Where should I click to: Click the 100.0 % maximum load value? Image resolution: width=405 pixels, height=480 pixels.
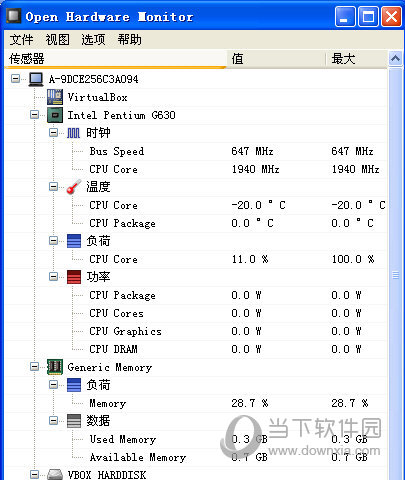[353, 259]
